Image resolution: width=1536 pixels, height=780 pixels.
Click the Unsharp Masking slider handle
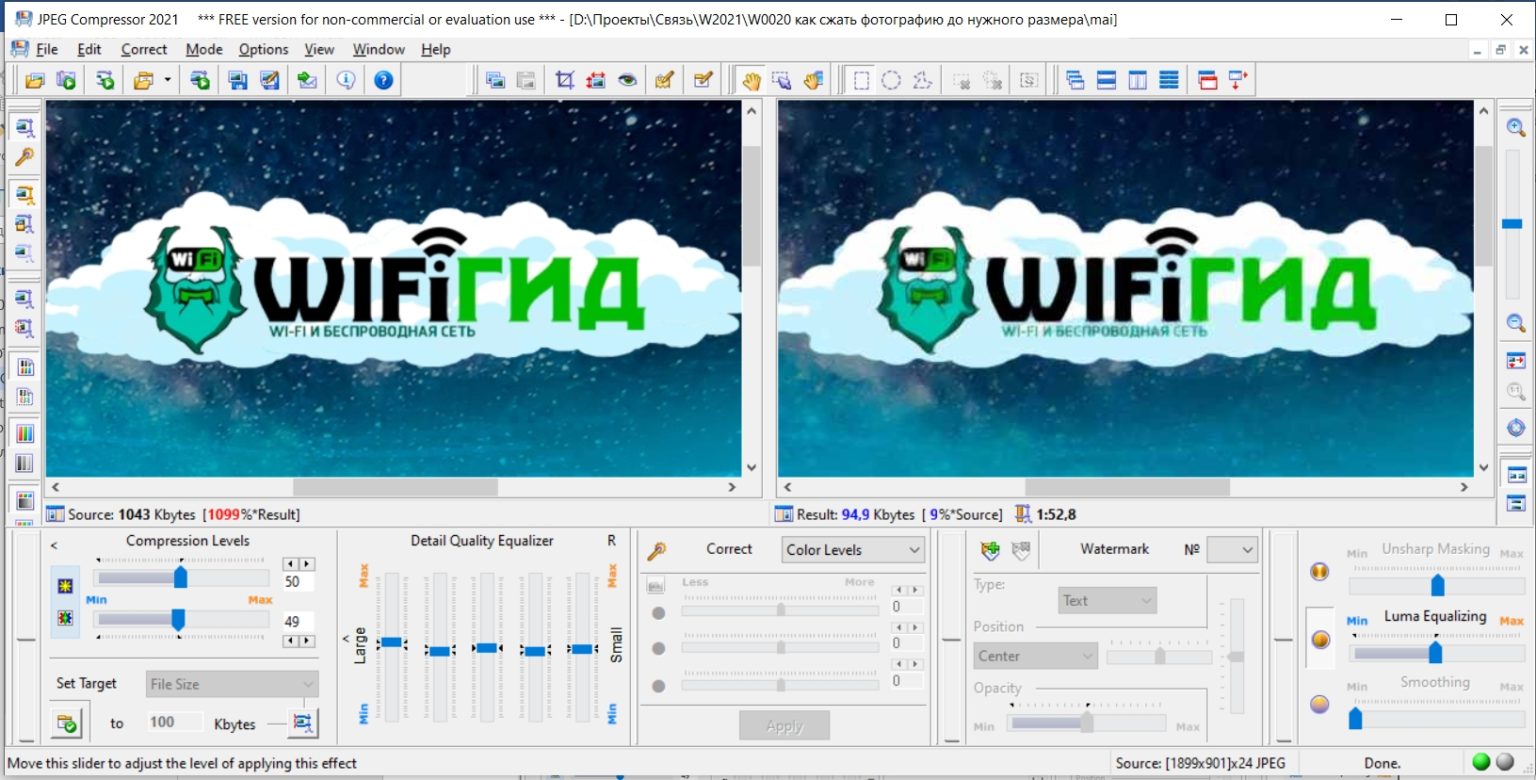(1438, 585)
